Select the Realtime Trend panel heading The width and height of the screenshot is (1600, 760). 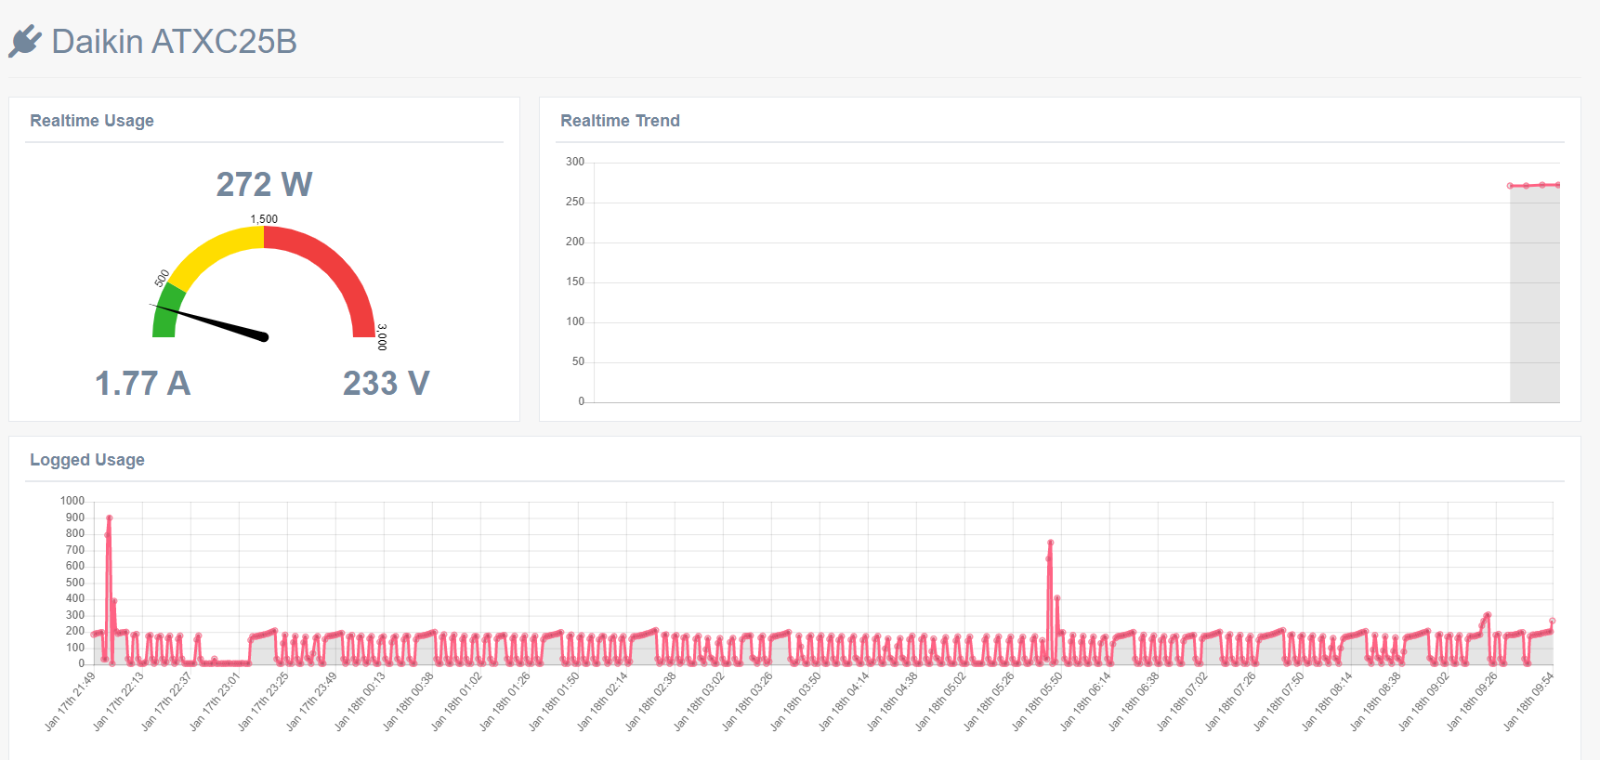tap(620, 121)
